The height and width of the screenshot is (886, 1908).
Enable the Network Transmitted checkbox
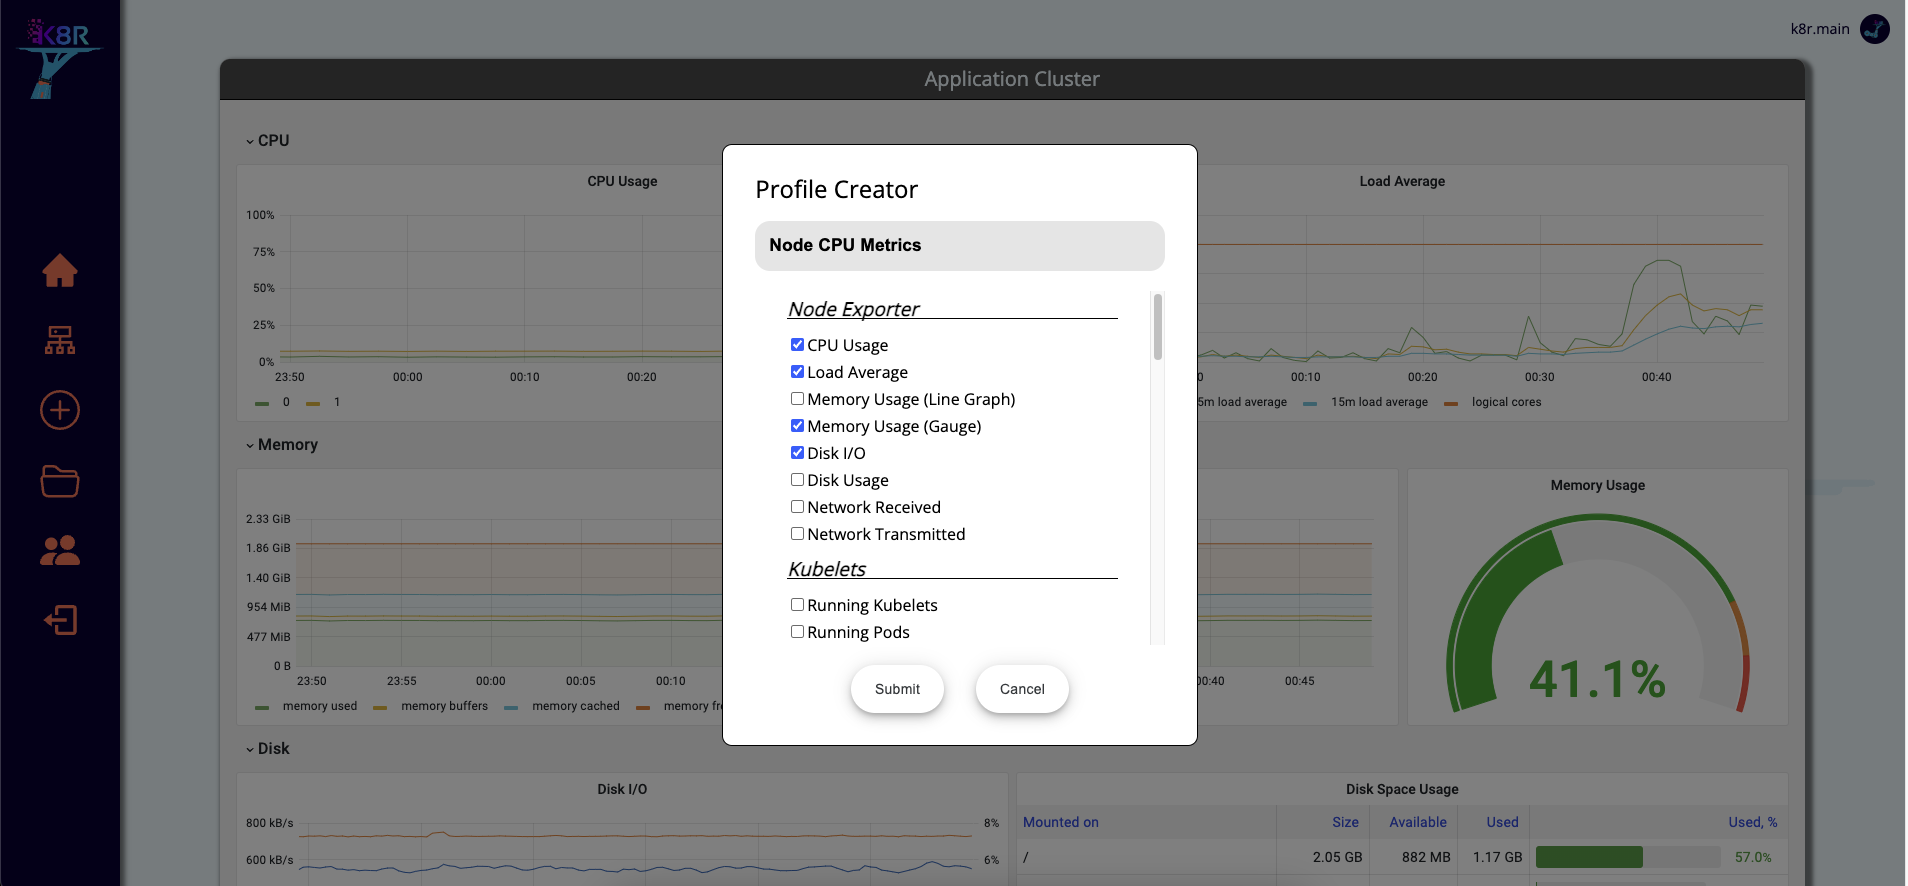tap(797, 533)
